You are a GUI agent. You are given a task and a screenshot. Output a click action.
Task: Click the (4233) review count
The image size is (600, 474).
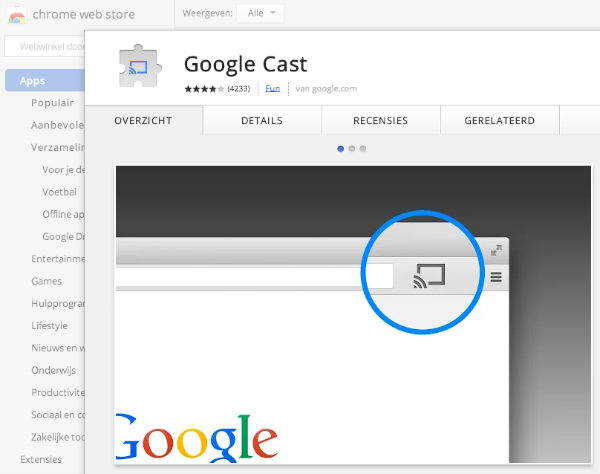pos(238,89)
